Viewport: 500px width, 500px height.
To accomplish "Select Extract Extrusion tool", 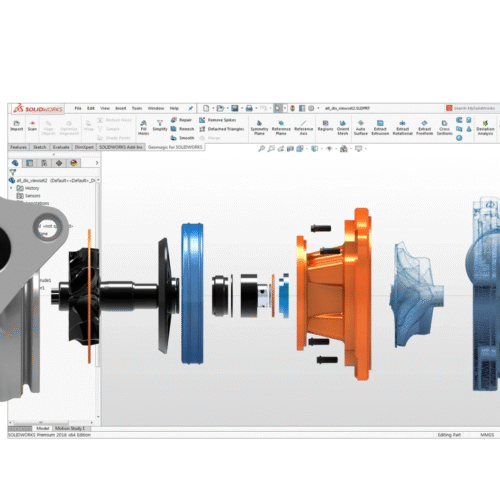I will pos(380,128).
